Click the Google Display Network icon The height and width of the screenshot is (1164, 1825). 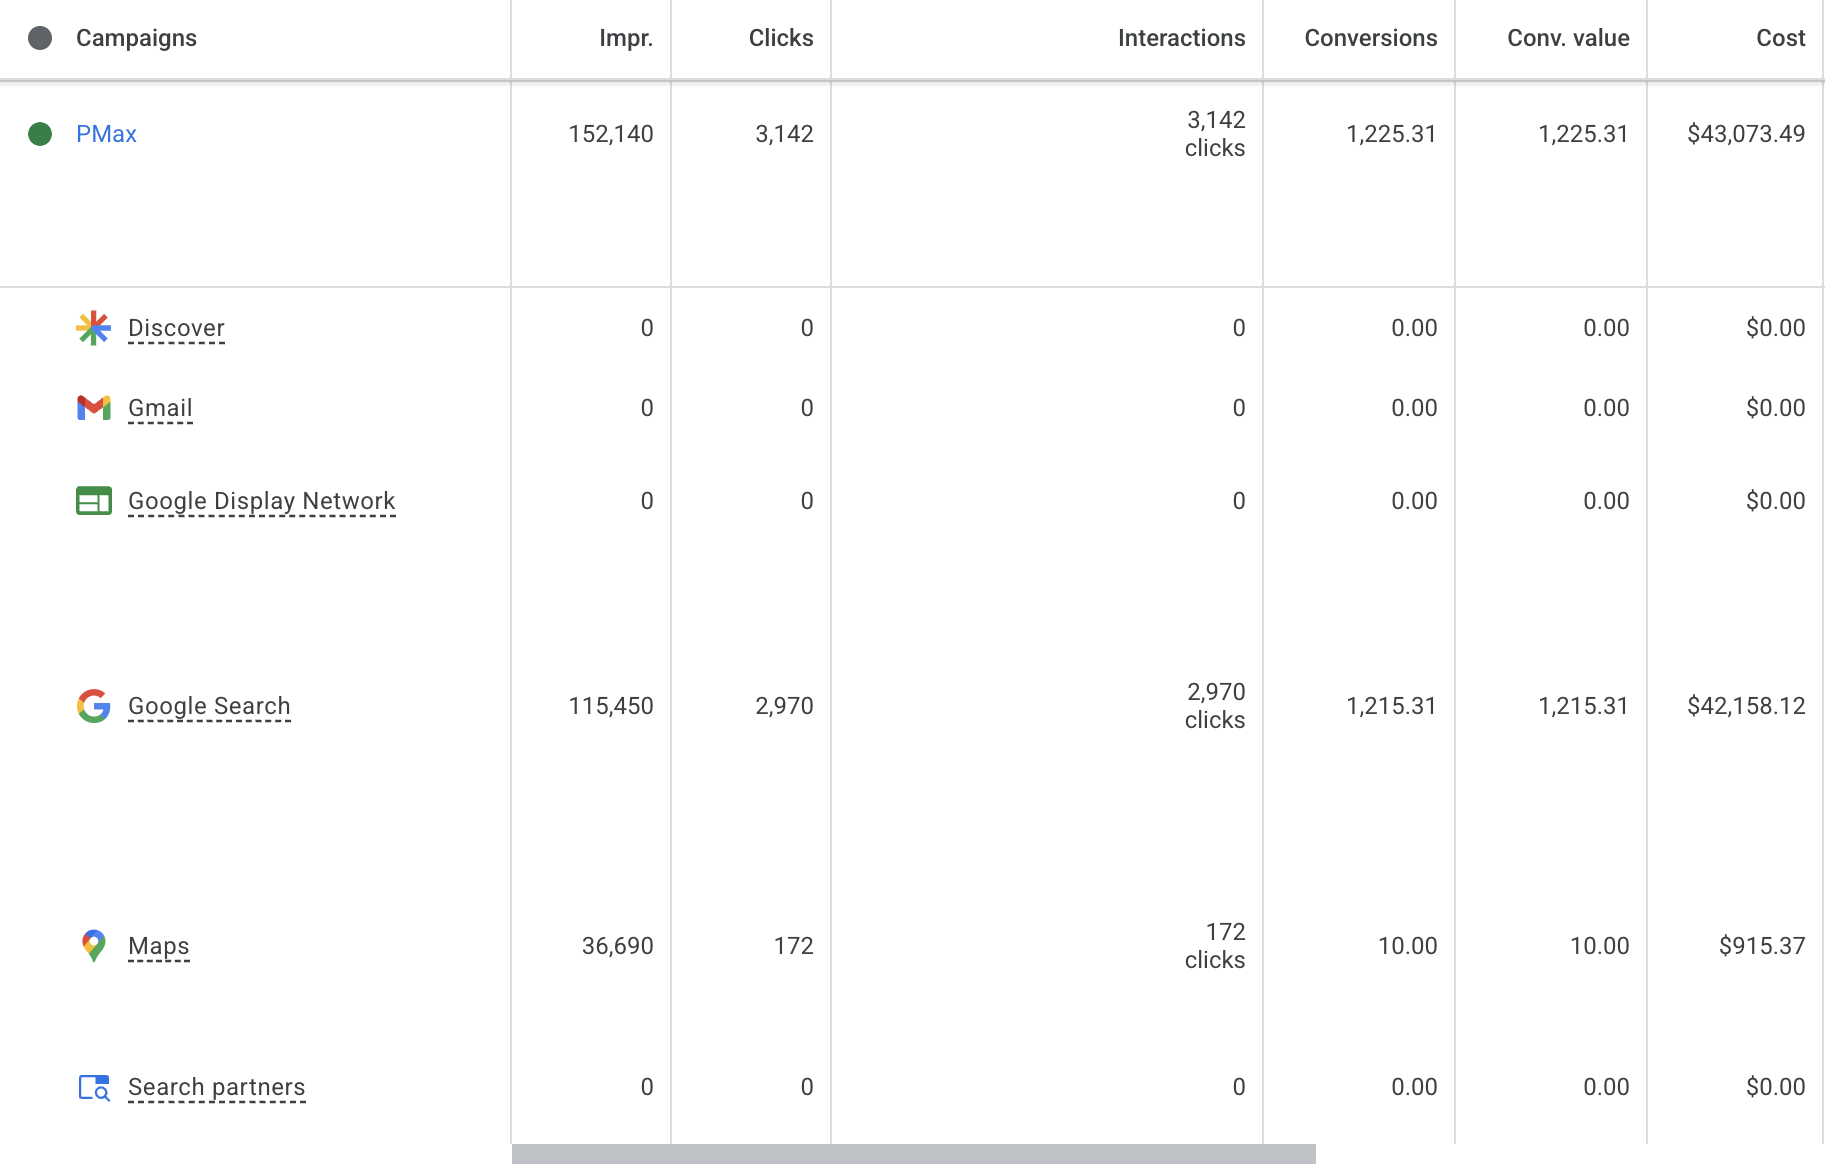pos(93,501)
